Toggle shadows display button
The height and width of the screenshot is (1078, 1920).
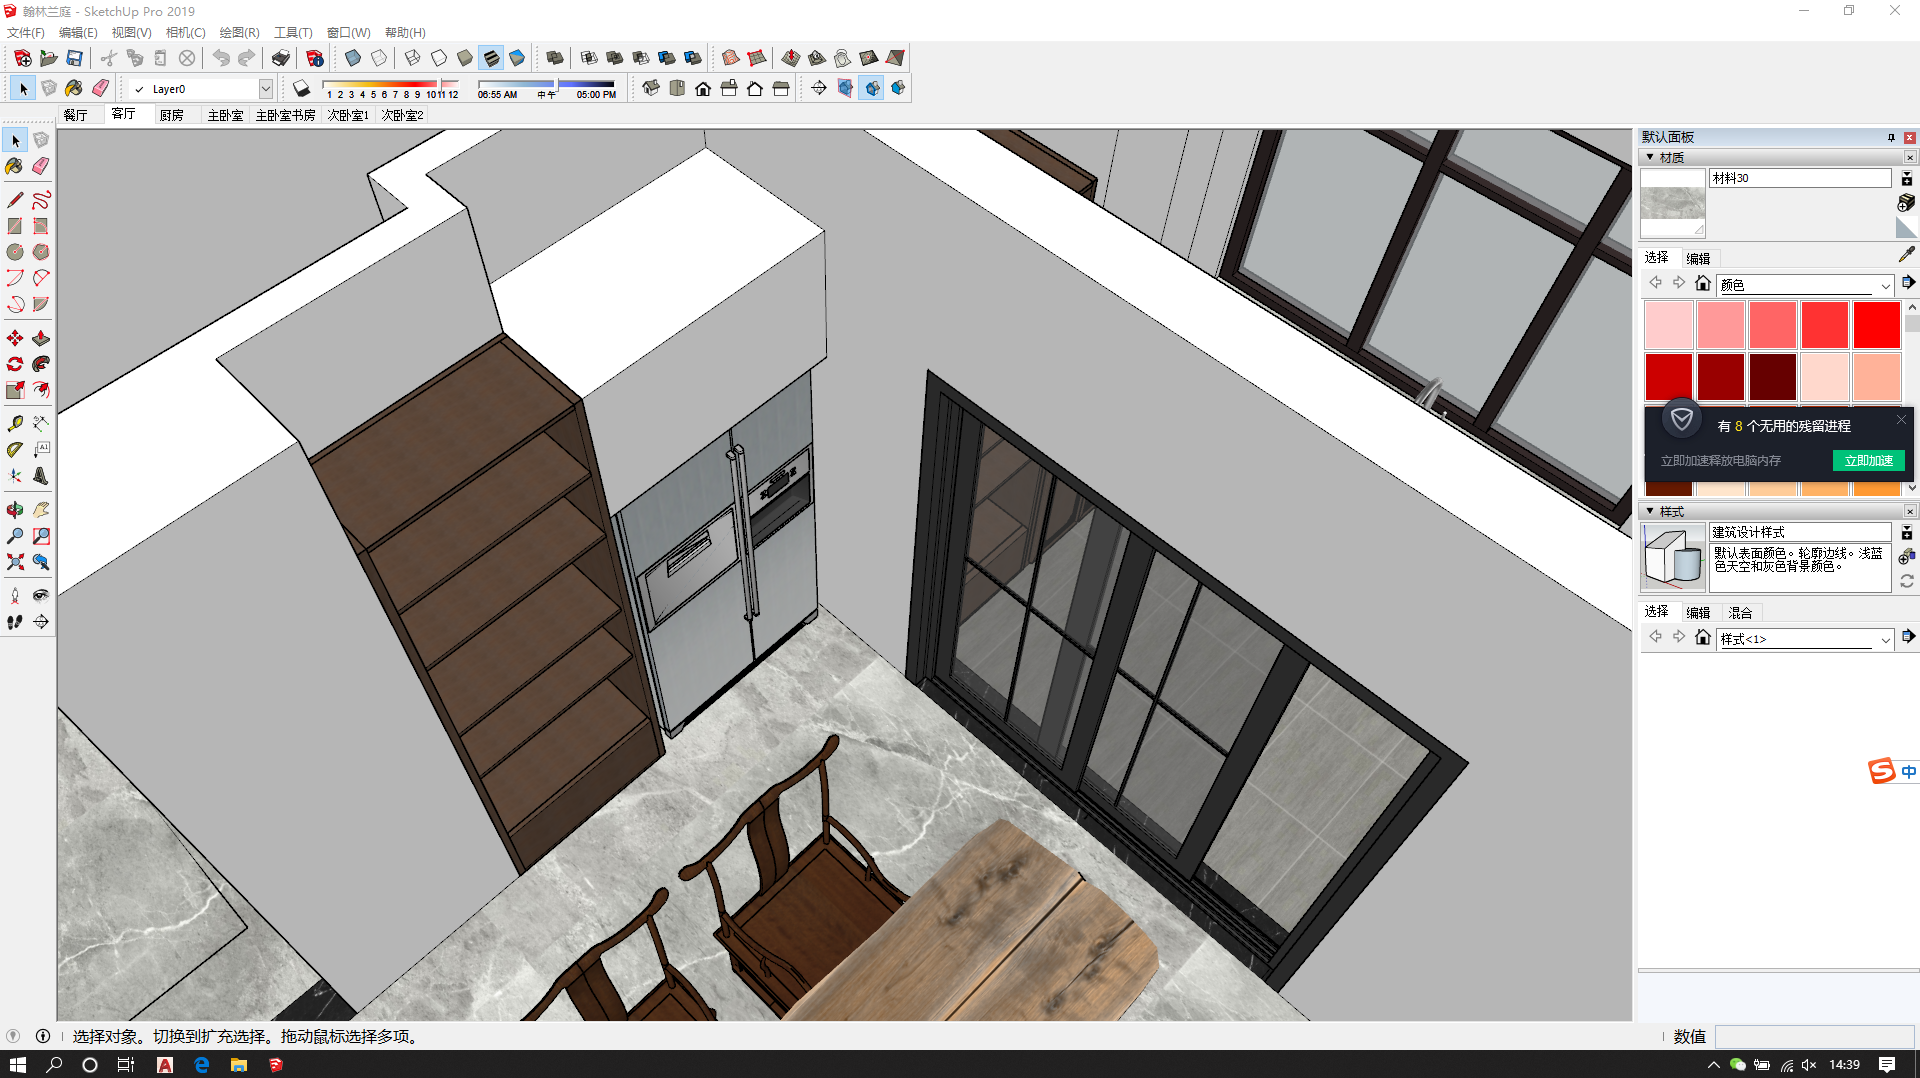pos(301,88)
